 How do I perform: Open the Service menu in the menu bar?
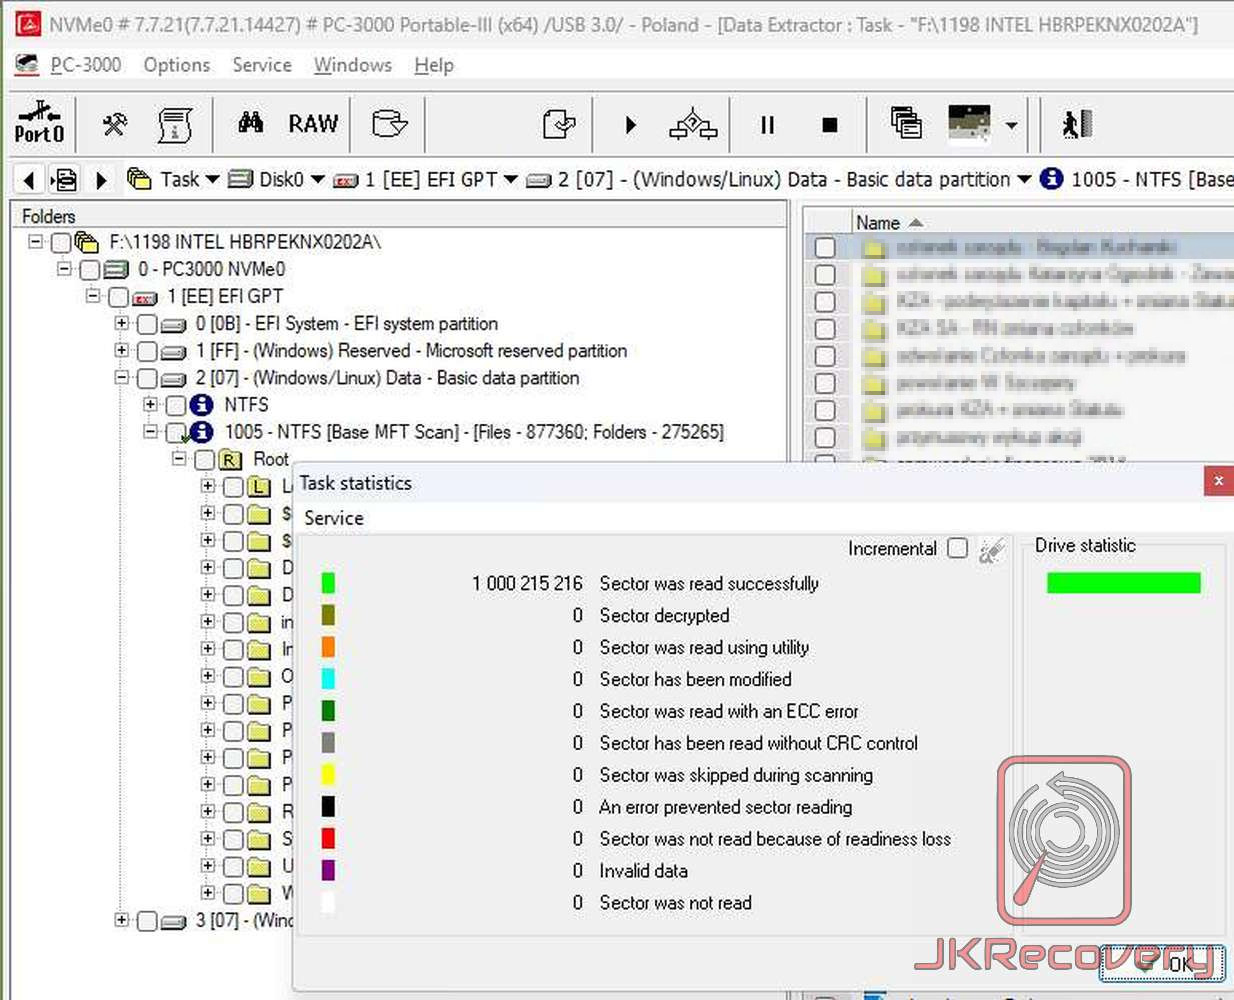262,65
